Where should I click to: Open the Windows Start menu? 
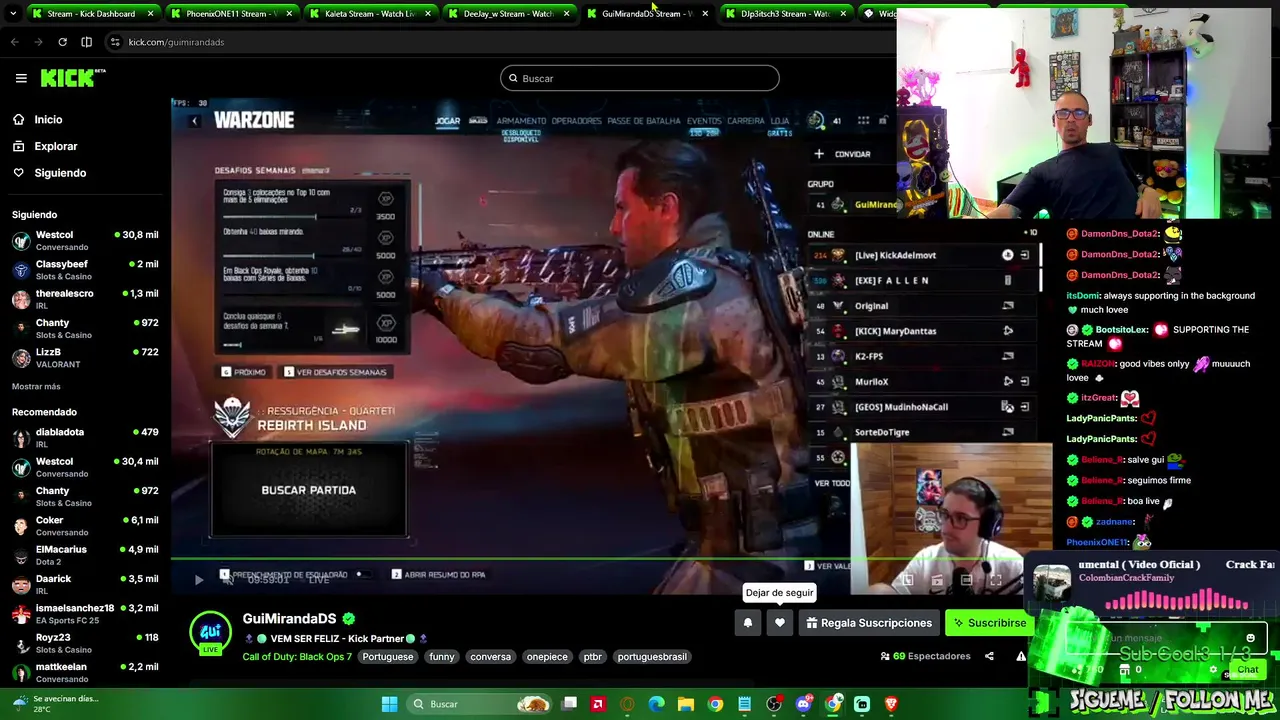pyautogui.click(x=389, y=704)
